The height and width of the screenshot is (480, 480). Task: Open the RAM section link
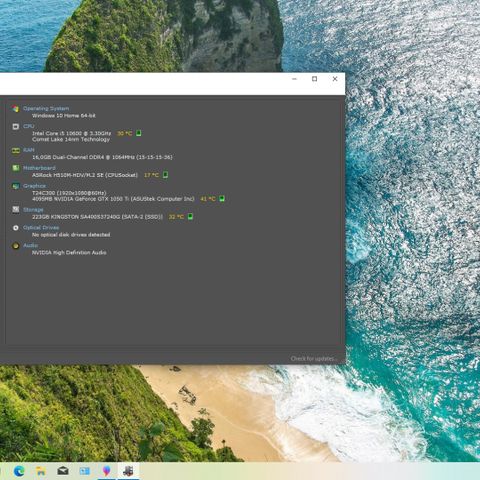point(29,150)
